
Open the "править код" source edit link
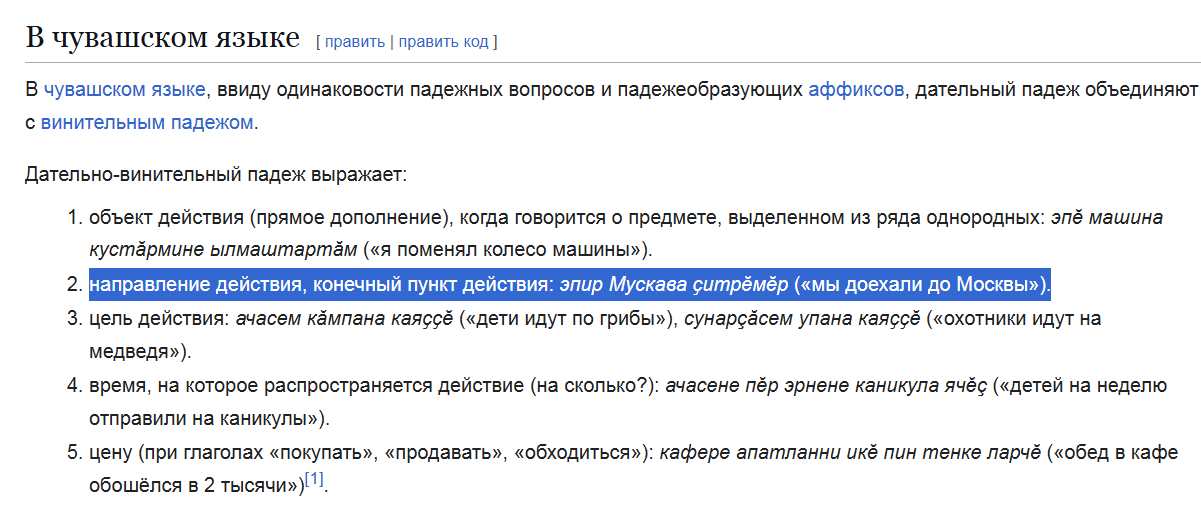[444, 42]
